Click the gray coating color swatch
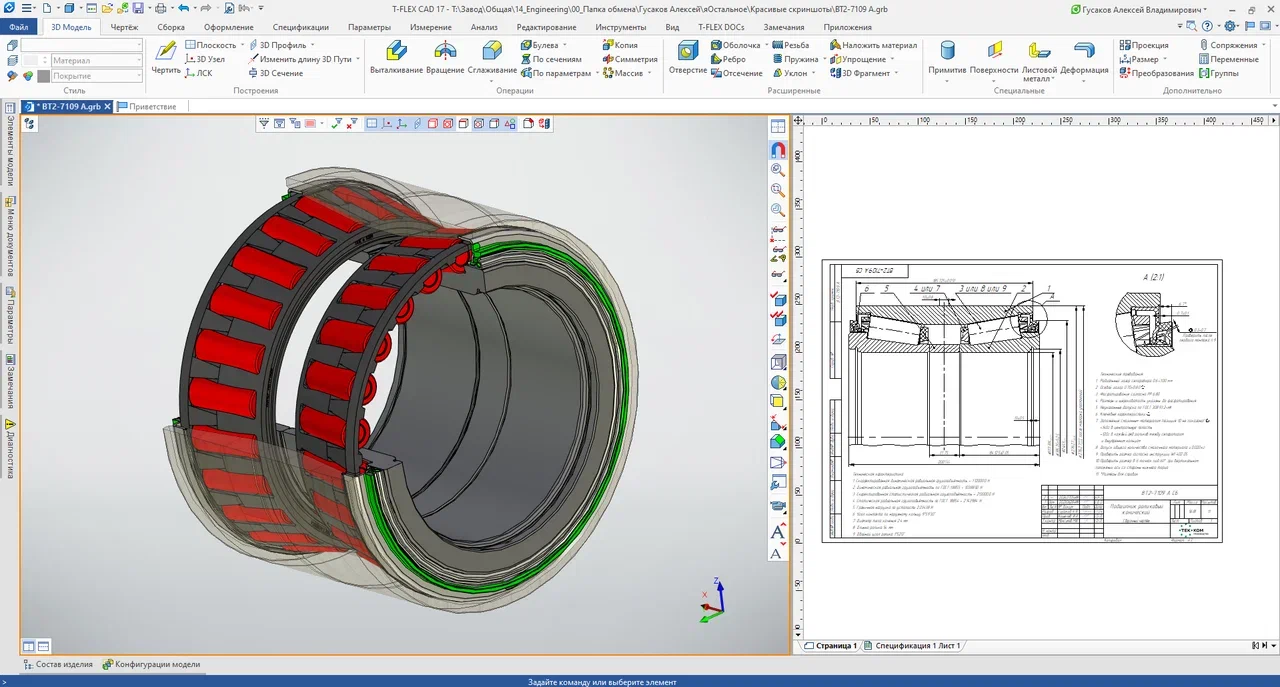The width and height of the screenshot is (1280, 687). [43, 75]
